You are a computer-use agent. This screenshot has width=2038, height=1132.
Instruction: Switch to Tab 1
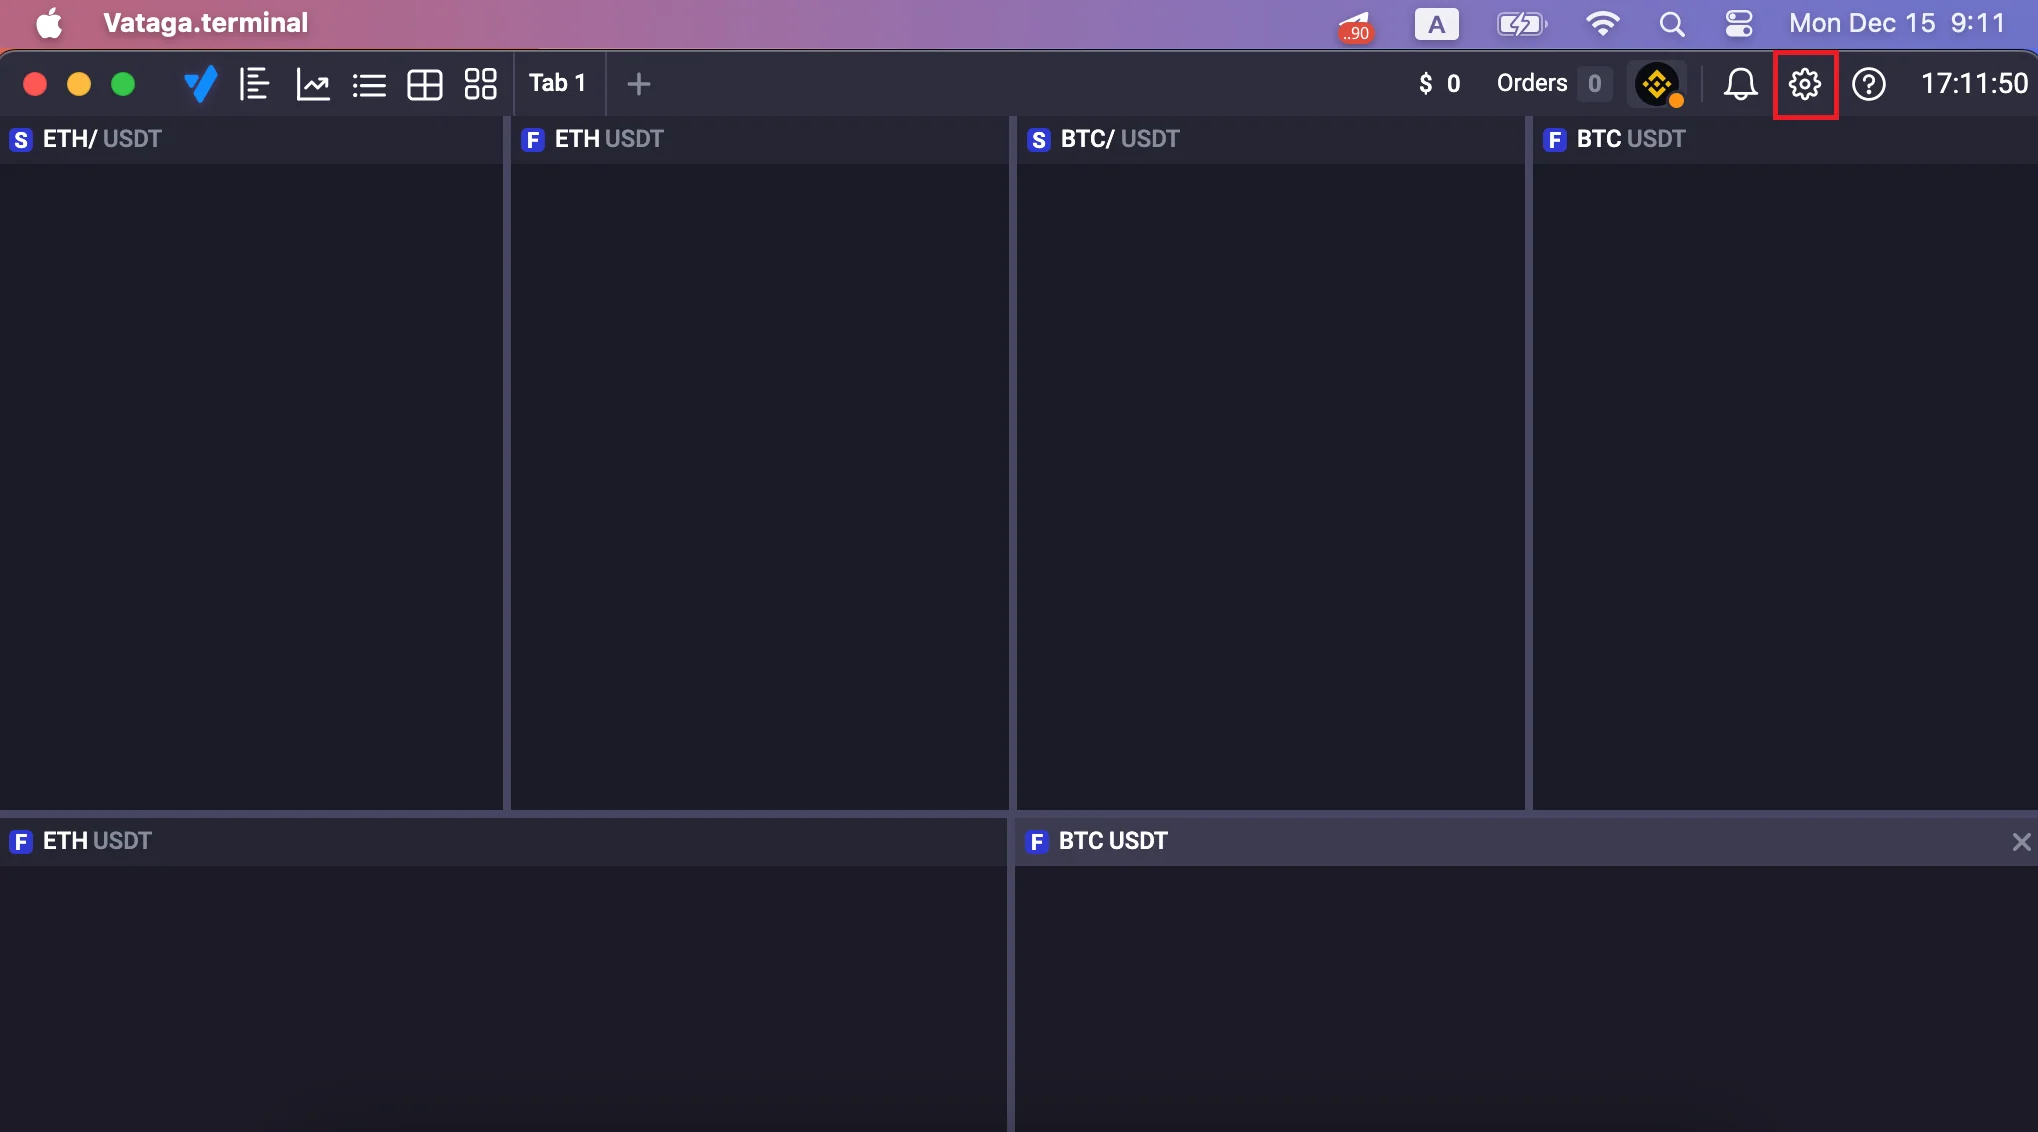557,84
